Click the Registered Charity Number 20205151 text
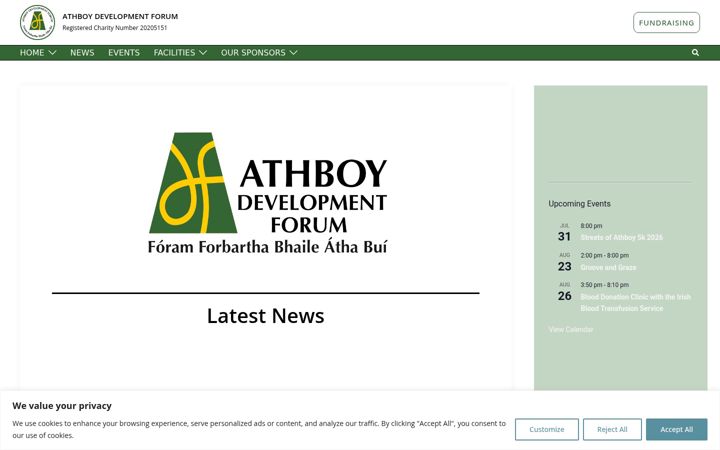 (115, 28)
